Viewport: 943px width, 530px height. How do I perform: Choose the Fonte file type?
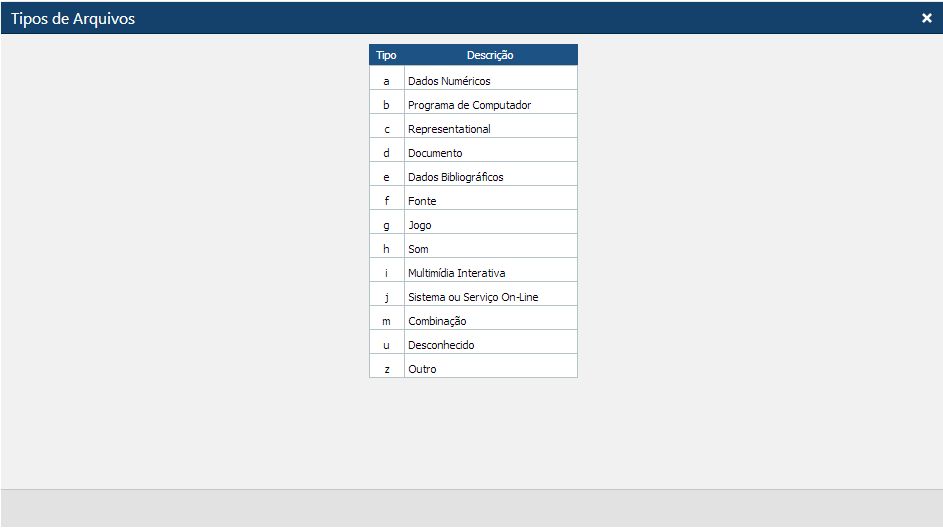[x=422, y=201]
